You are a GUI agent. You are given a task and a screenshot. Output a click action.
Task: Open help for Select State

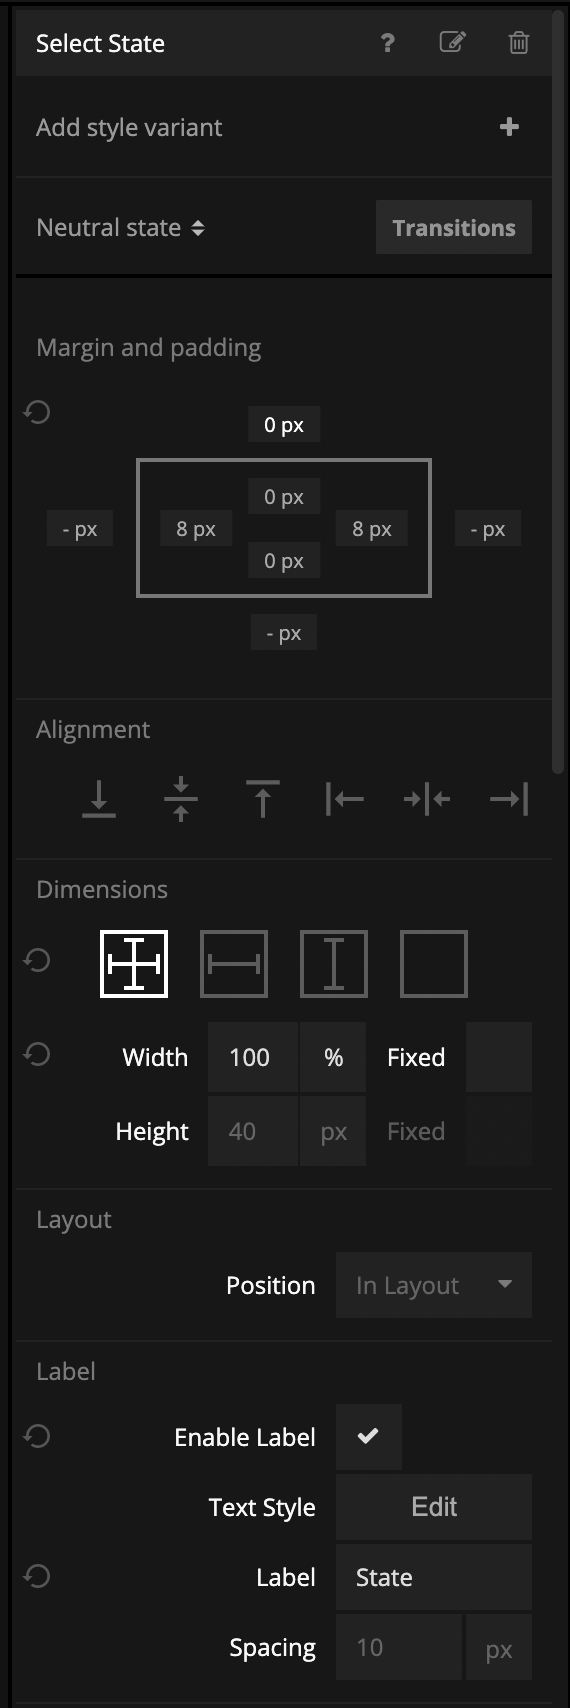387,43
